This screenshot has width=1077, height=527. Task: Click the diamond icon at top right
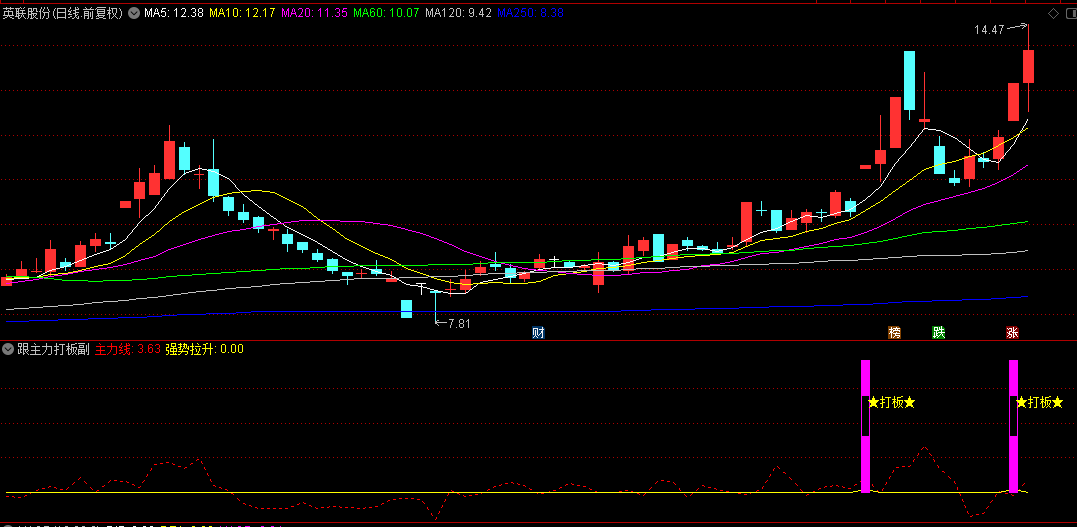[1053, 14]
